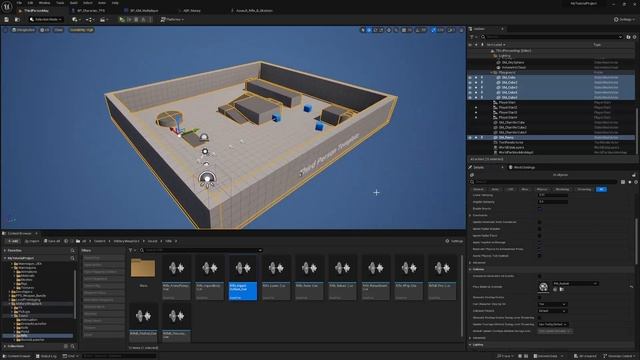Open Phys Material Override asset dropdown

pyautogui.click(x=576, y=283)
